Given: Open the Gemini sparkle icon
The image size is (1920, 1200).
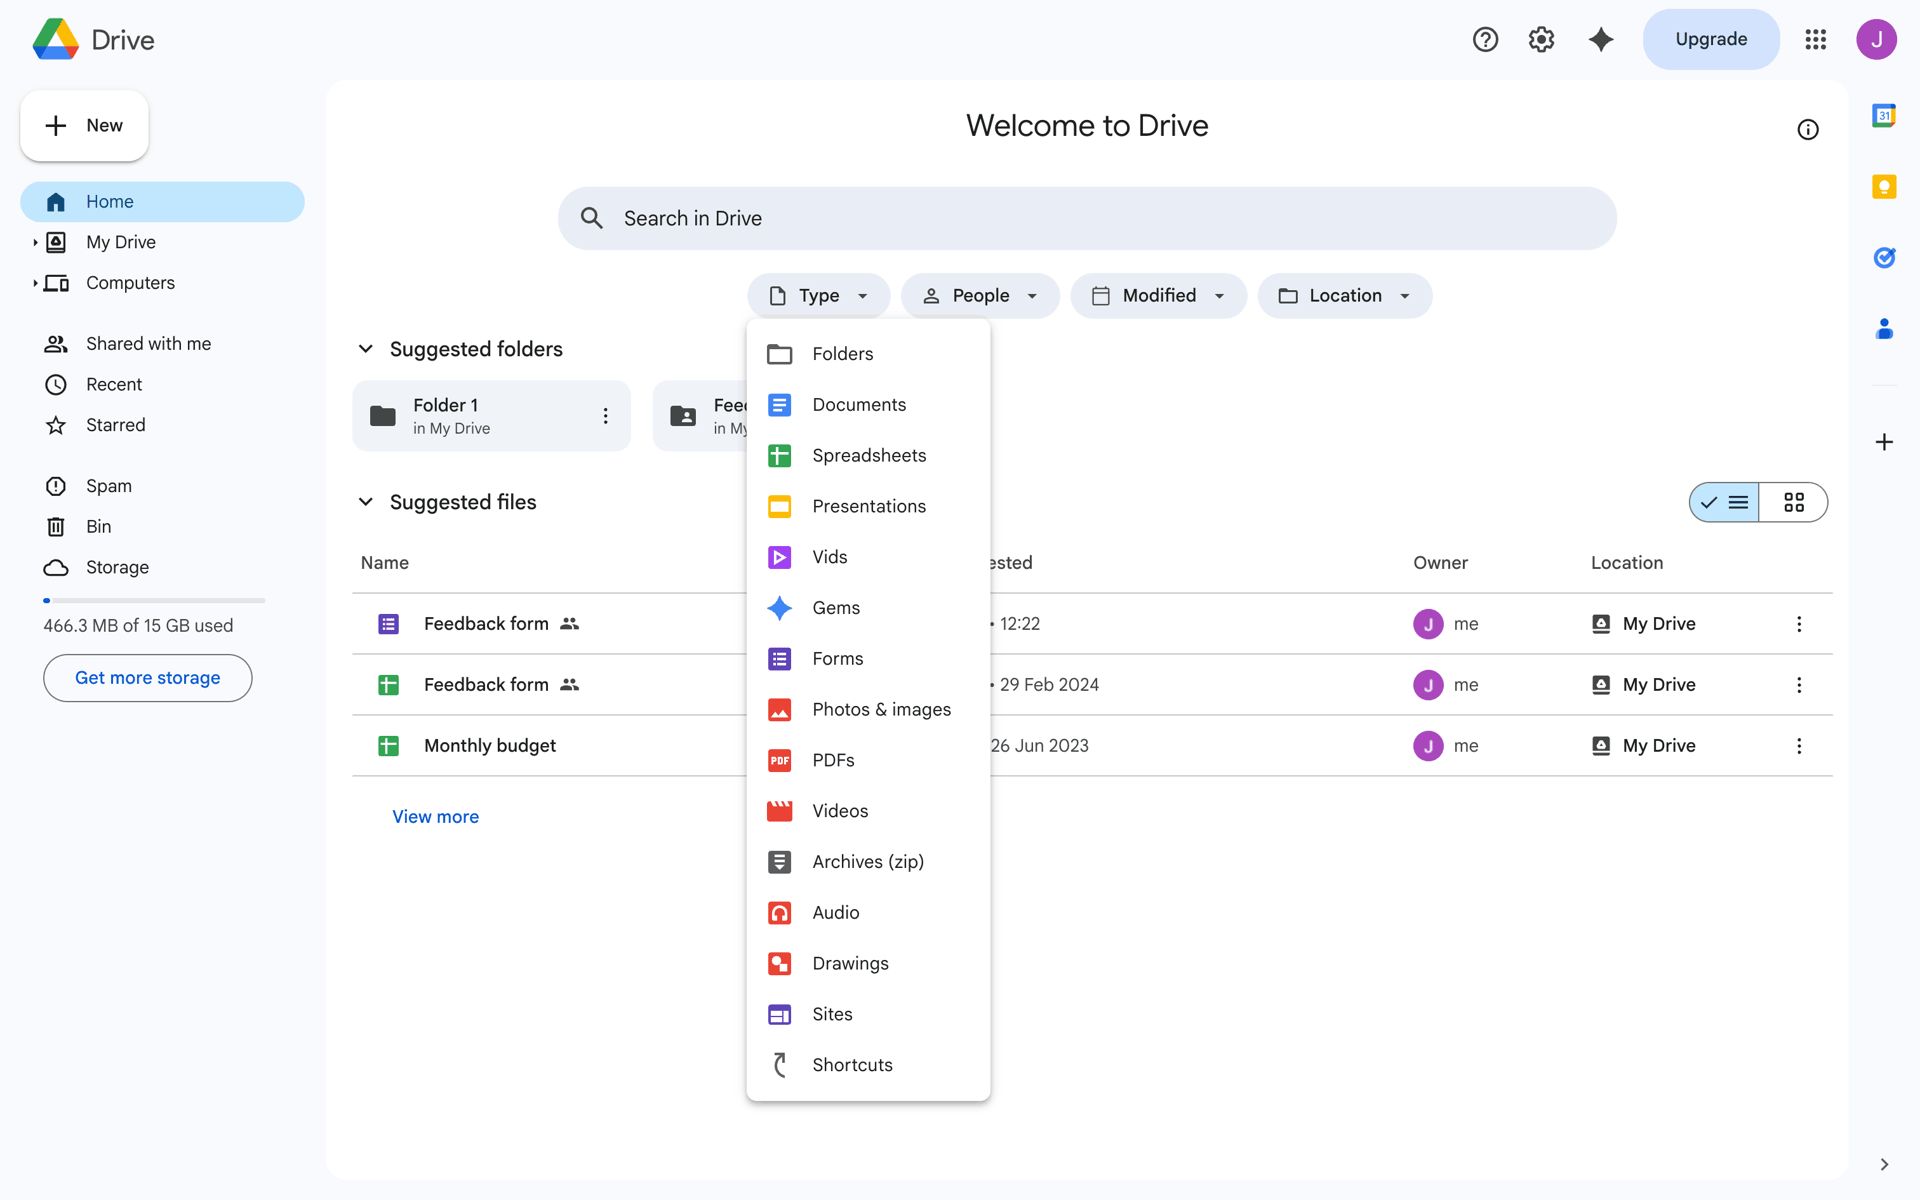Looking at the screenshot, I should point(1601,39).
